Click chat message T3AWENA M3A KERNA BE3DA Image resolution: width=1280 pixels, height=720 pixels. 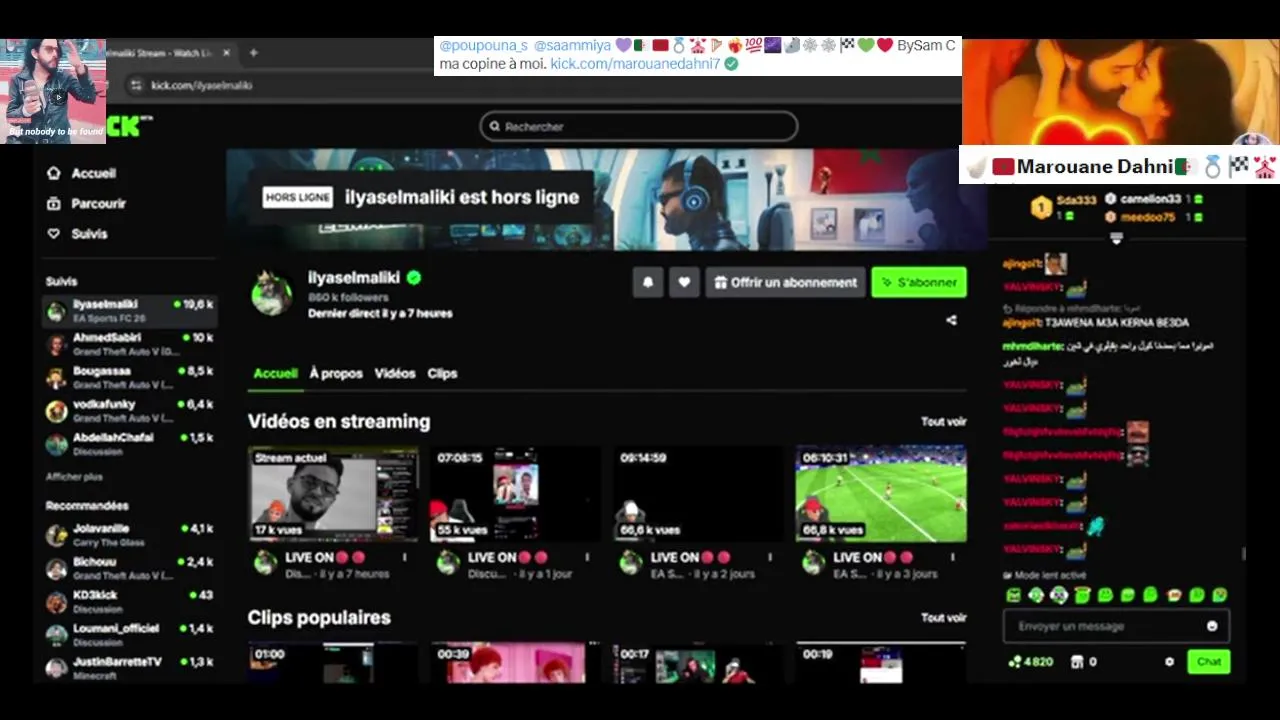[x=1117, y=323]
